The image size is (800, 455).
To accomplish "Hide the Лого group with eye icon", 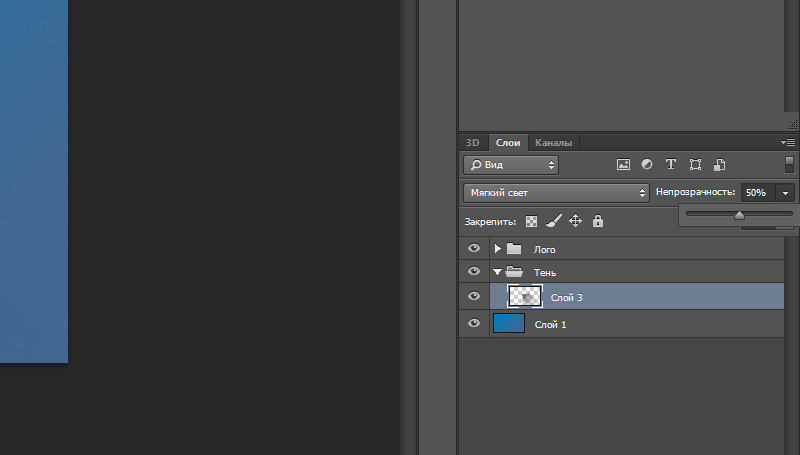I will (x=474, y=249).
